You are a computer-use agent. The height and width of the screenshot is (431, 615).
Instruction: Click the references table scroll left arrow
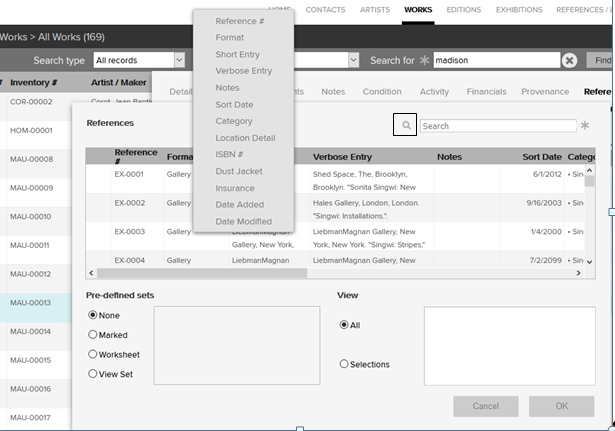tap(91, 273)
